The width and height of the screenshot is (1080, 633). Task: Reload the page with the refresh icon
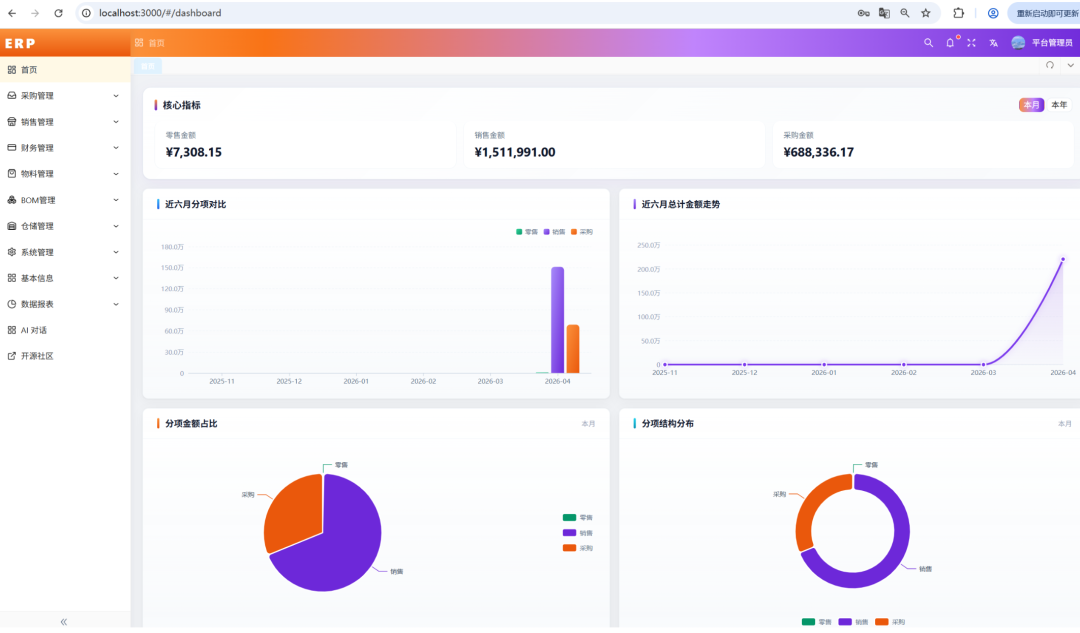(x=59, y=13)
